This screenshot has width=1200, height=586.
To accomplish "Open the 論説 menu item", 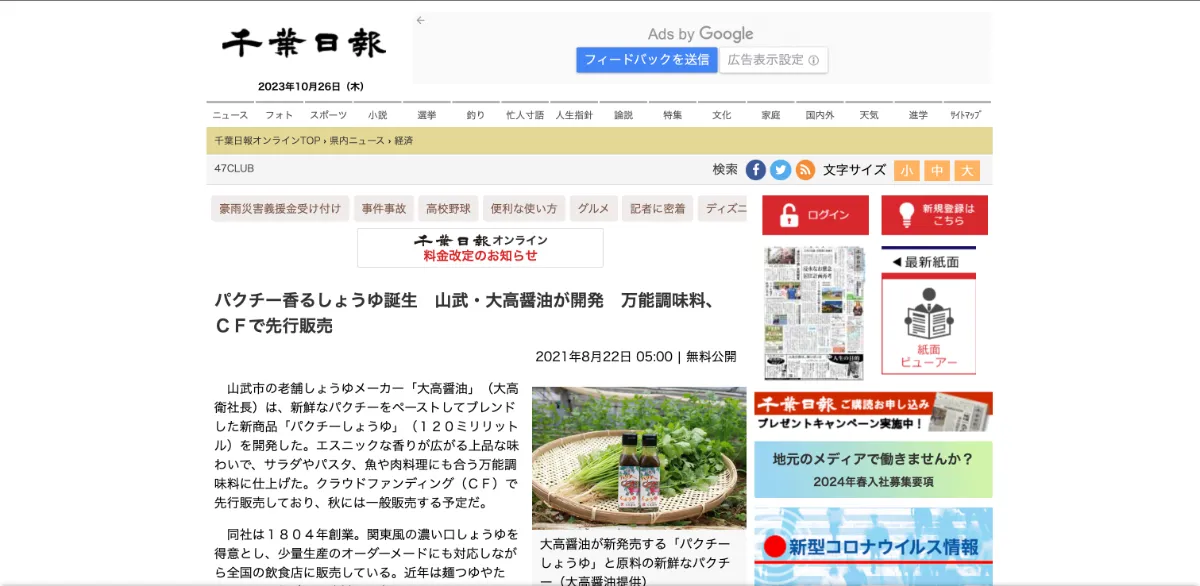I will (x=623, y=115).
